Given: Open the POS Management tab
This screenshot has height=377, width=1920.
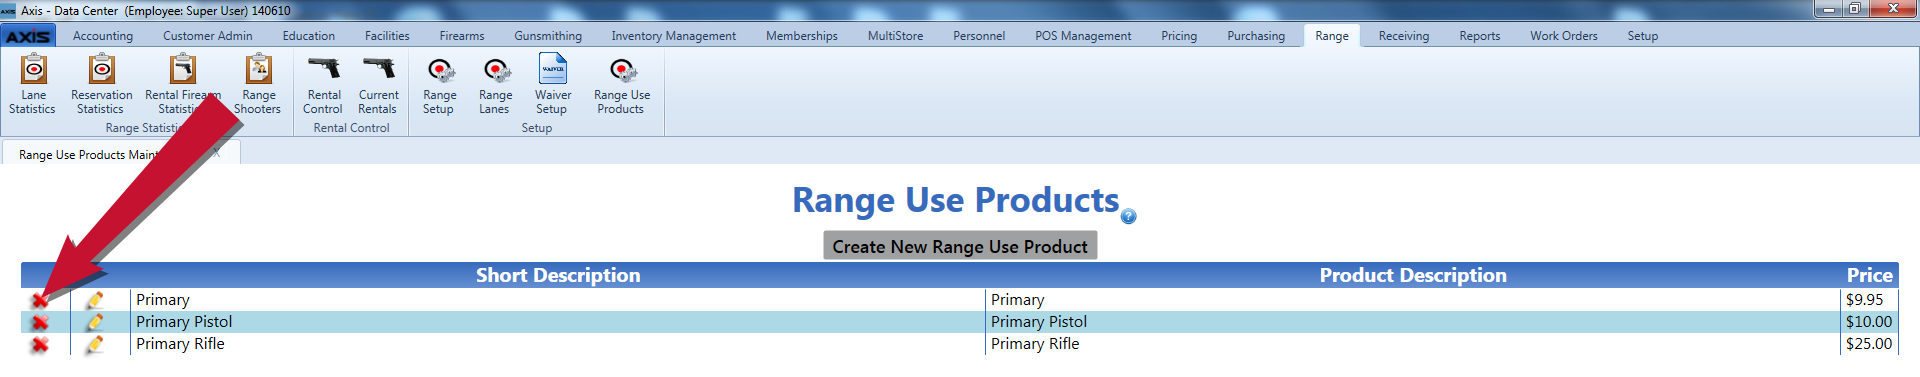Looking at the screenshot, I should [x=1083, y=36].
